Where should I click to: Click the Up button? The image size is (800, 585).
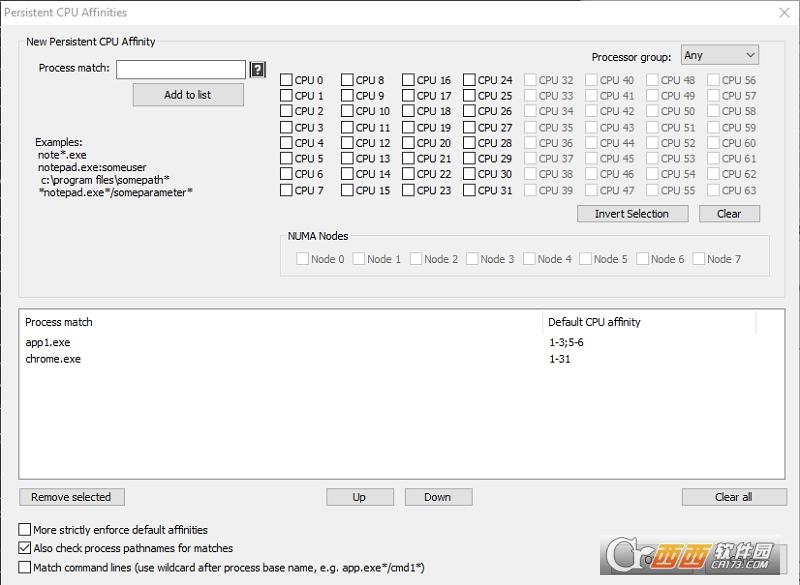(x=360, y=497)
